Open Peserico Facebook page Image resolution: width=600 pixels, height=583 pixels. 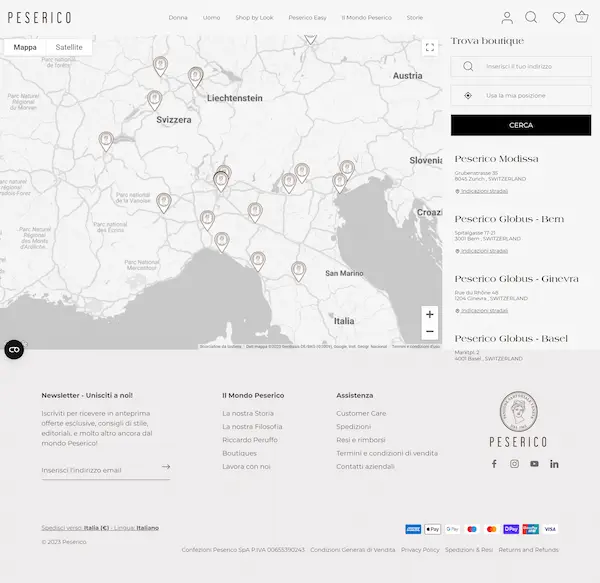(x=493, y=464)
